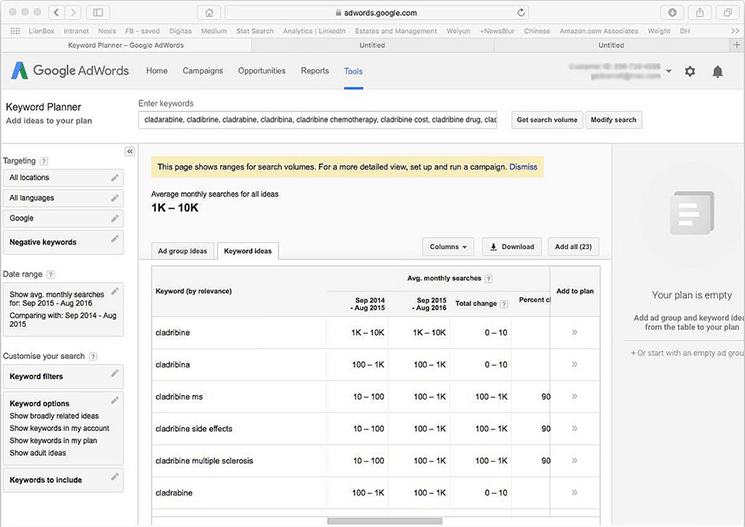745x527 pixels.
Task: Open the notifications bell
Action: pyautogui.click(x=717, y=71)
